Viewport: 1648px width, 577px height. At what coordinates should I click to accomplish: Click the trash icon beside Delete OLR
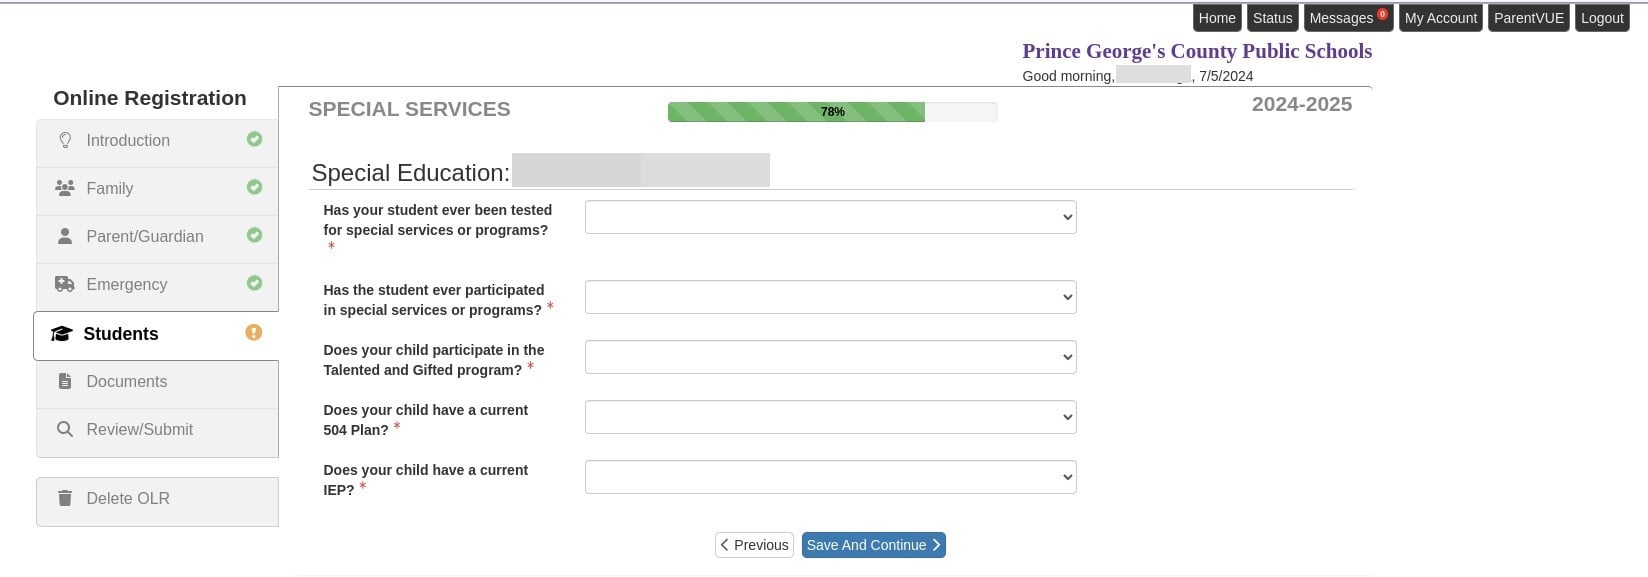coord(65,498)
